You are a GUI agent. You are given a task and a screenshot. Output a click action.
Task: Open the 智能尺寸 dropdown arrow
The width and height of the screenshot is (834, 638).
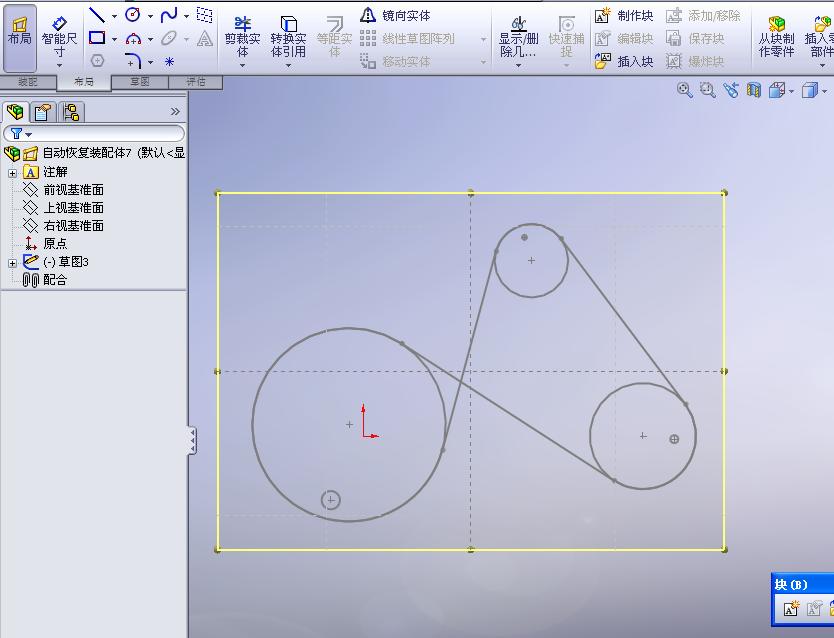pos(59,65)
